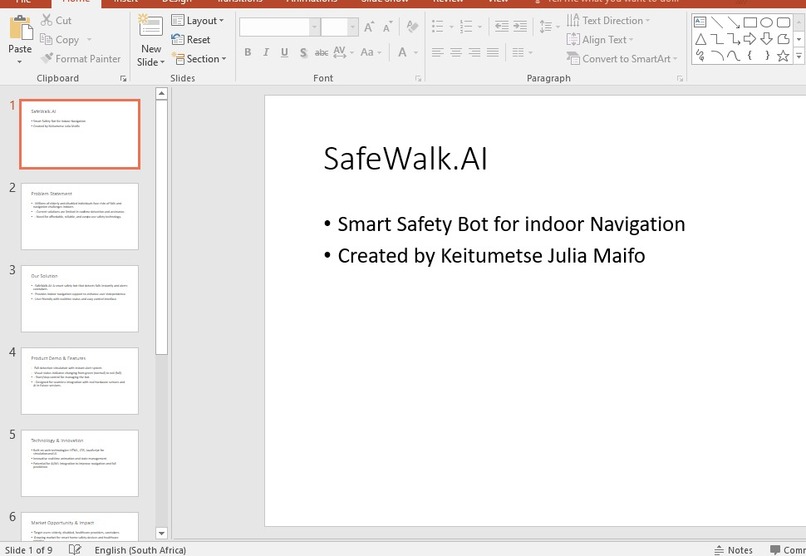The width and height of the screenshot is (806, 556).
Task: Select the Elbow Arrow Connector shape
Action: [x=734, y=39]
